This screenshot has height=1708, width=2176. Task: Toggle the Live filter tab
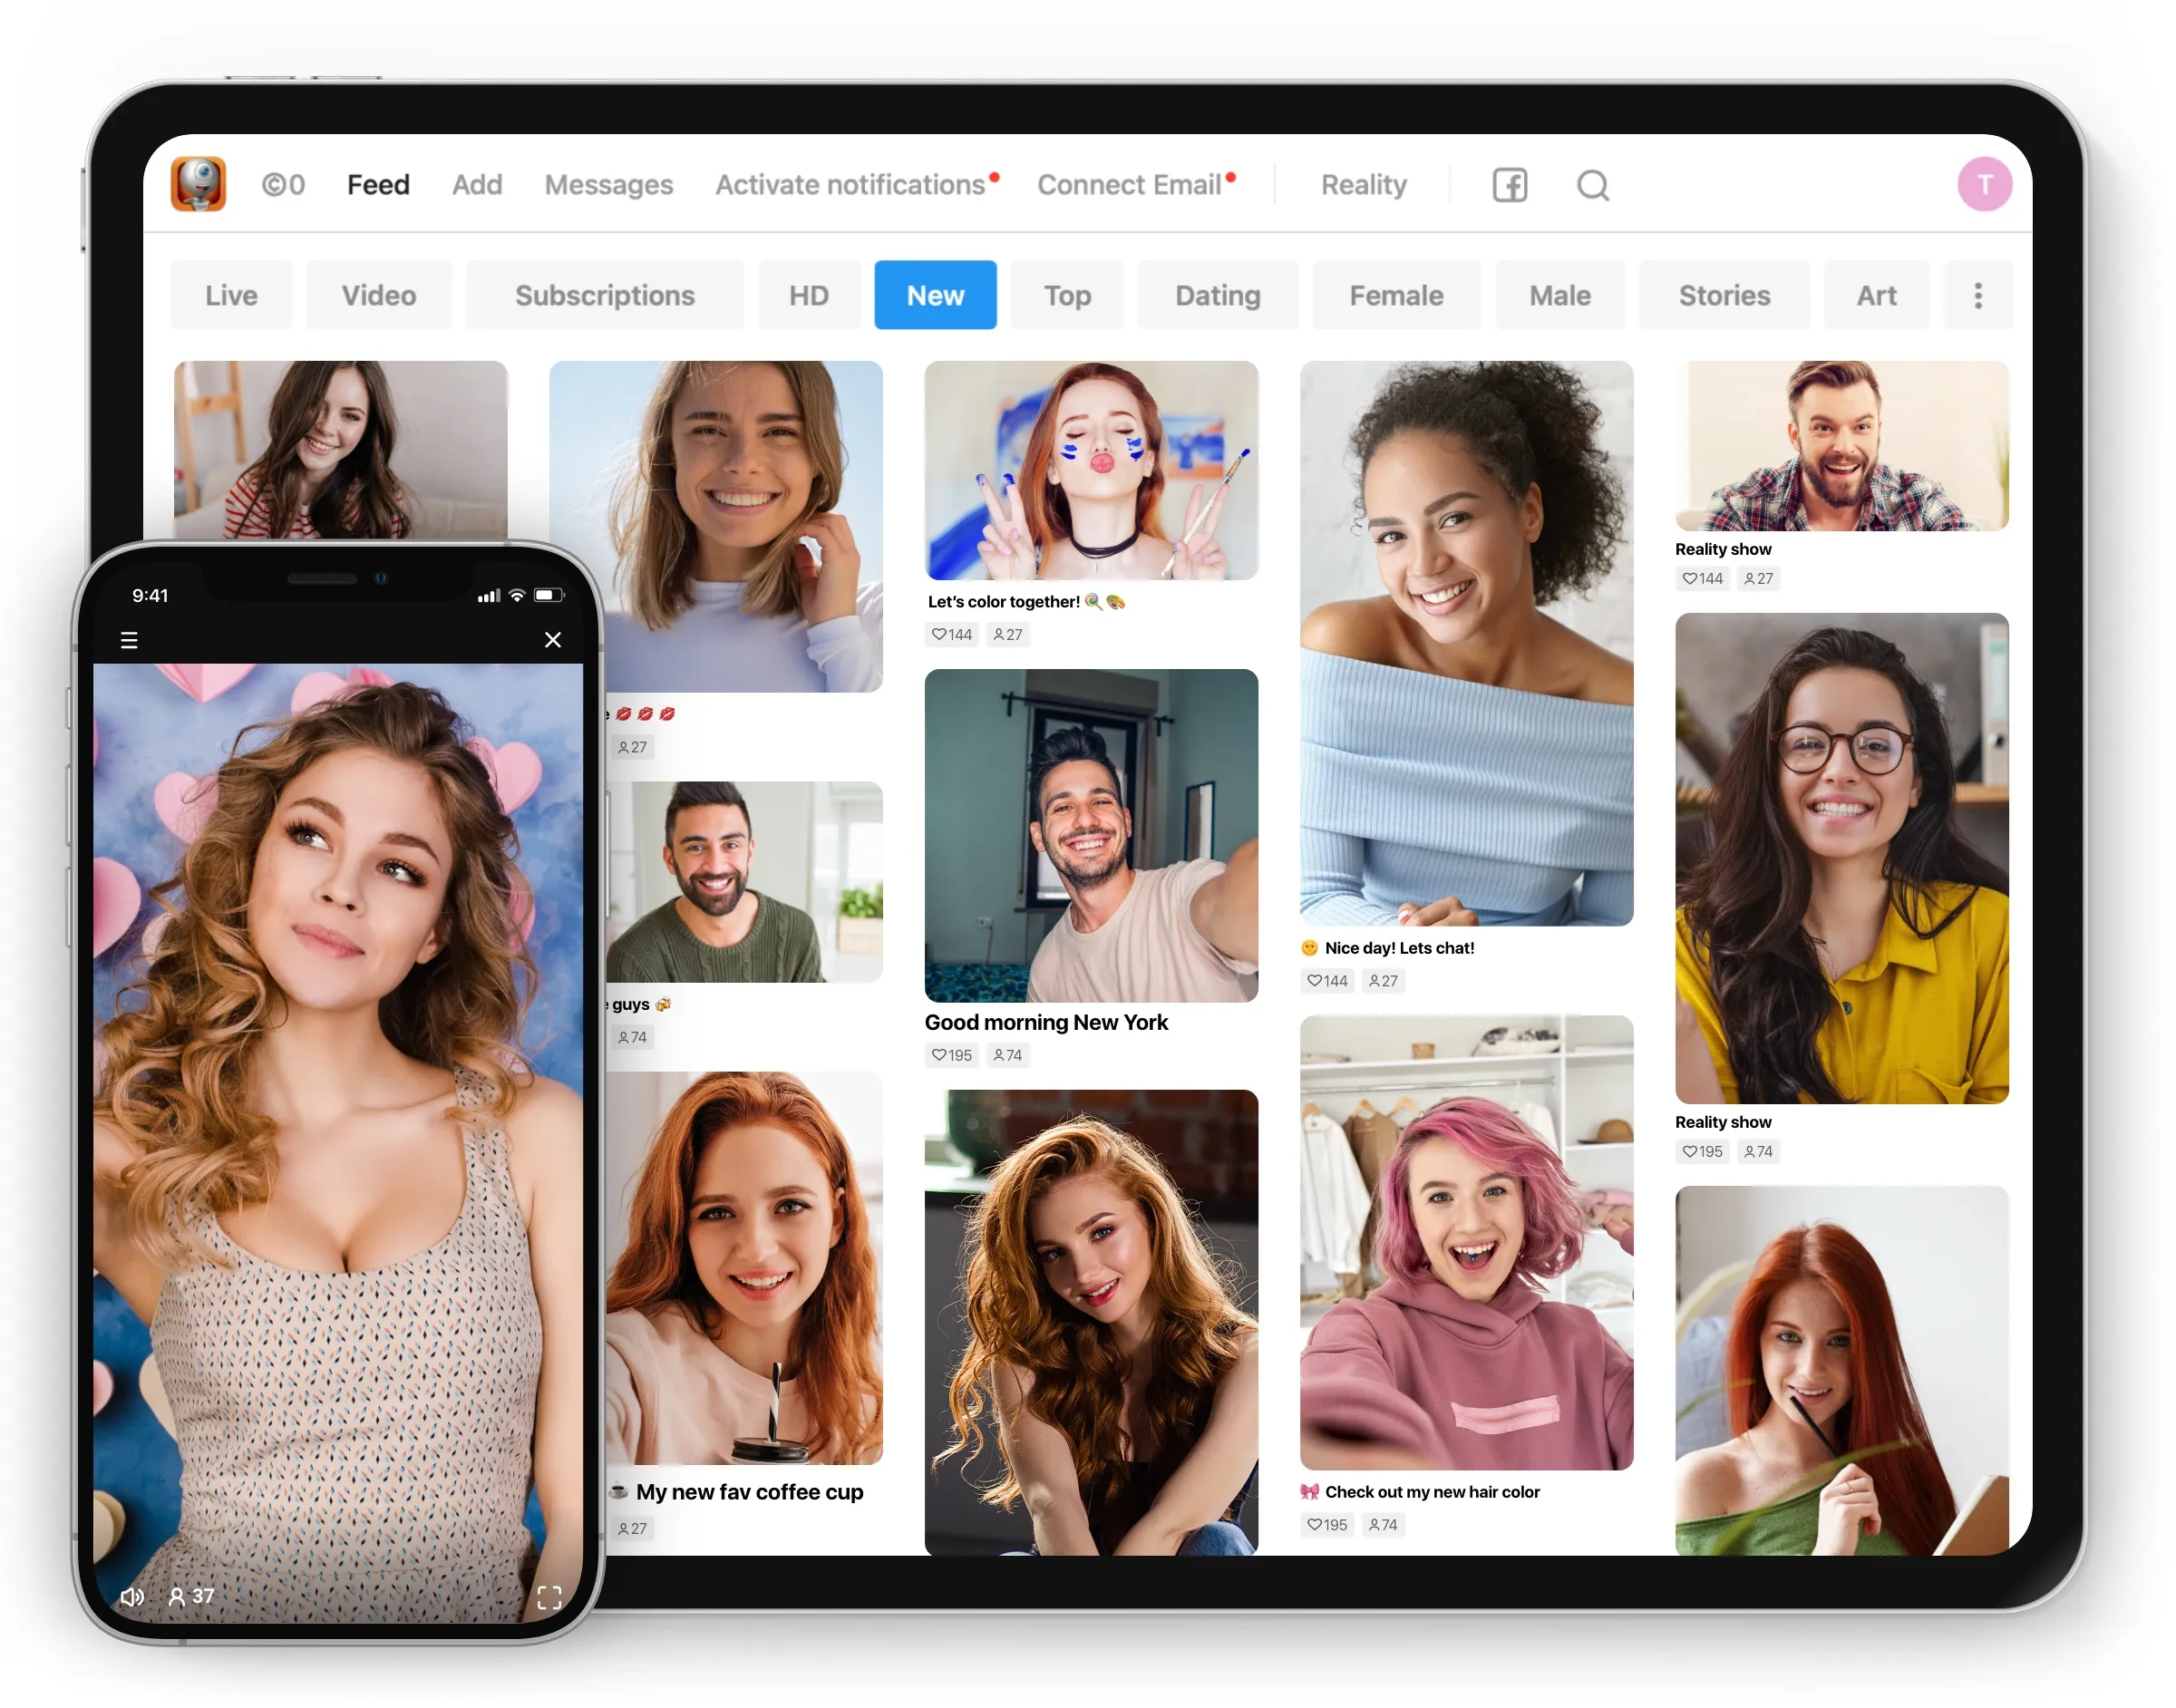(233, 293)
